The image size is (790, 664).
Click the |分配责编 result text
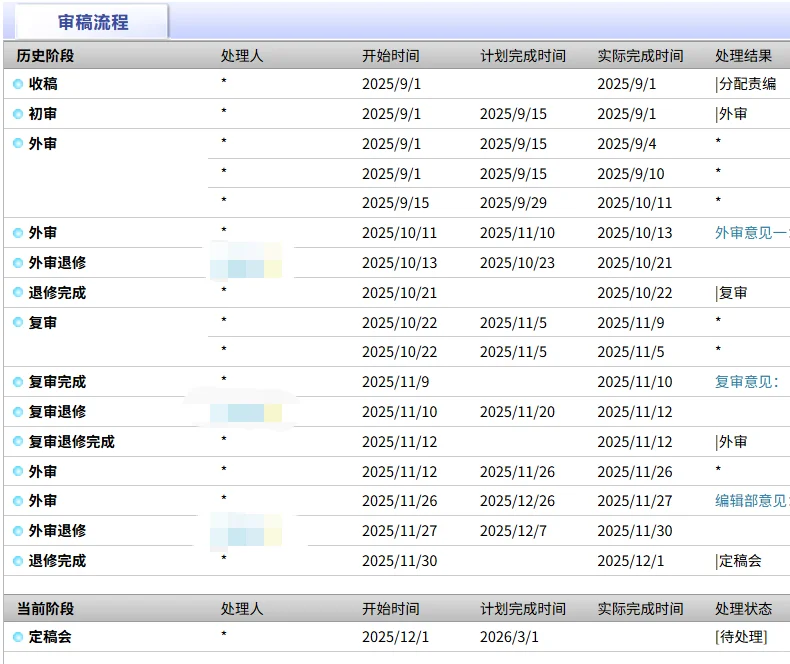[x=746, y=84]
